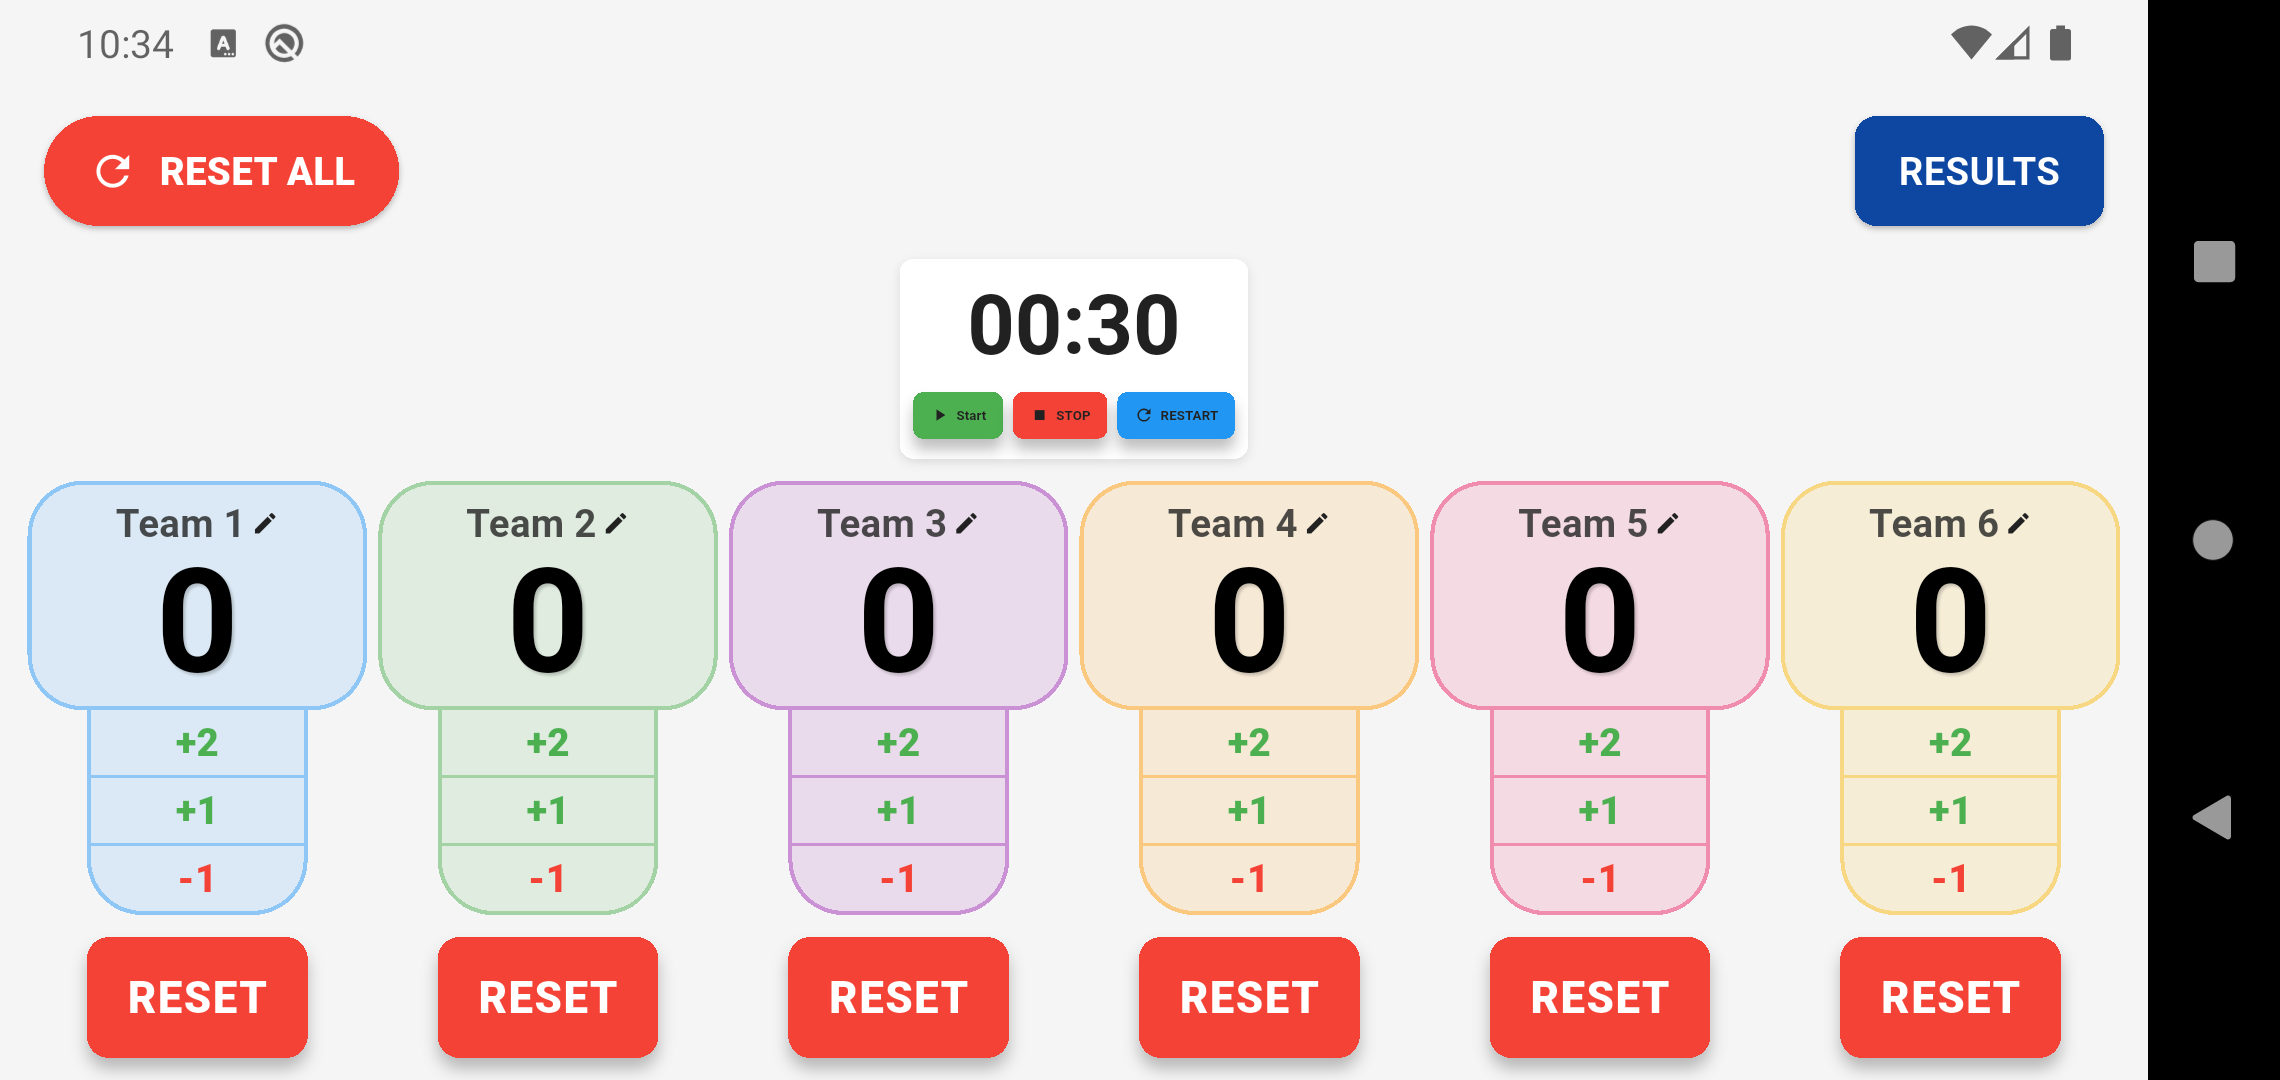The image size is (2280, 1080).
Task: Rename Team 5 using its pencil icon
Action: click(x=1668, y=521)
